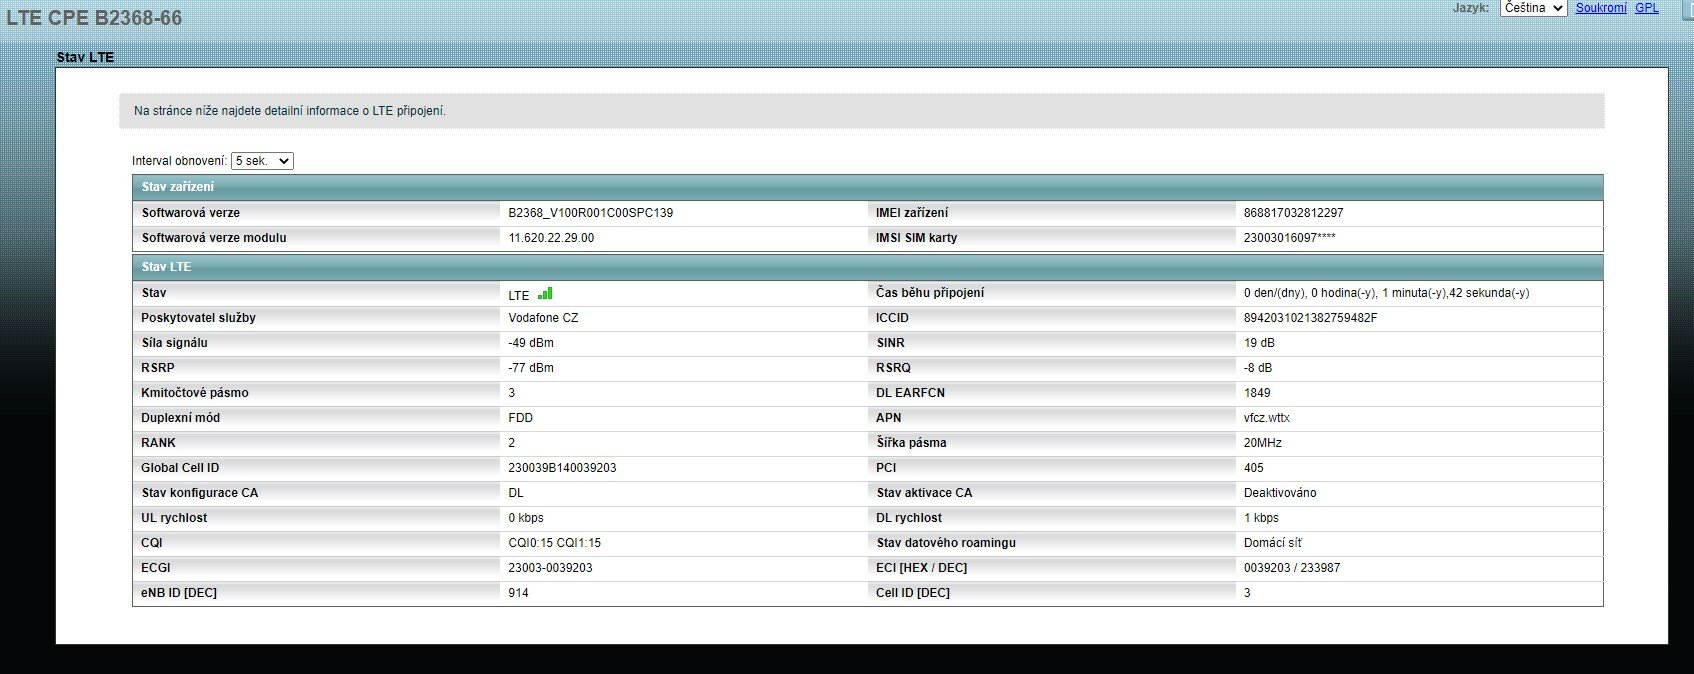
Task: Open the GPL license link
Action: 1646,8
